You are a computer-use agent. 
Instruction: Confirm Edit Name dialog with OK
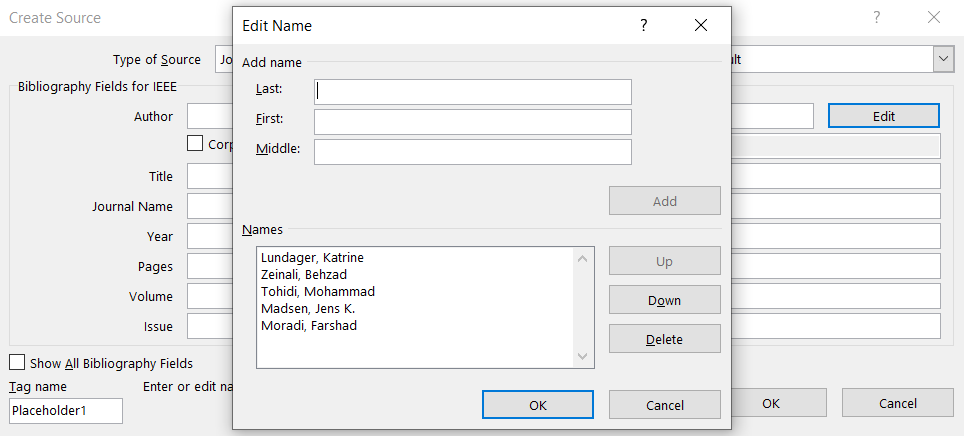click(537, 405)
